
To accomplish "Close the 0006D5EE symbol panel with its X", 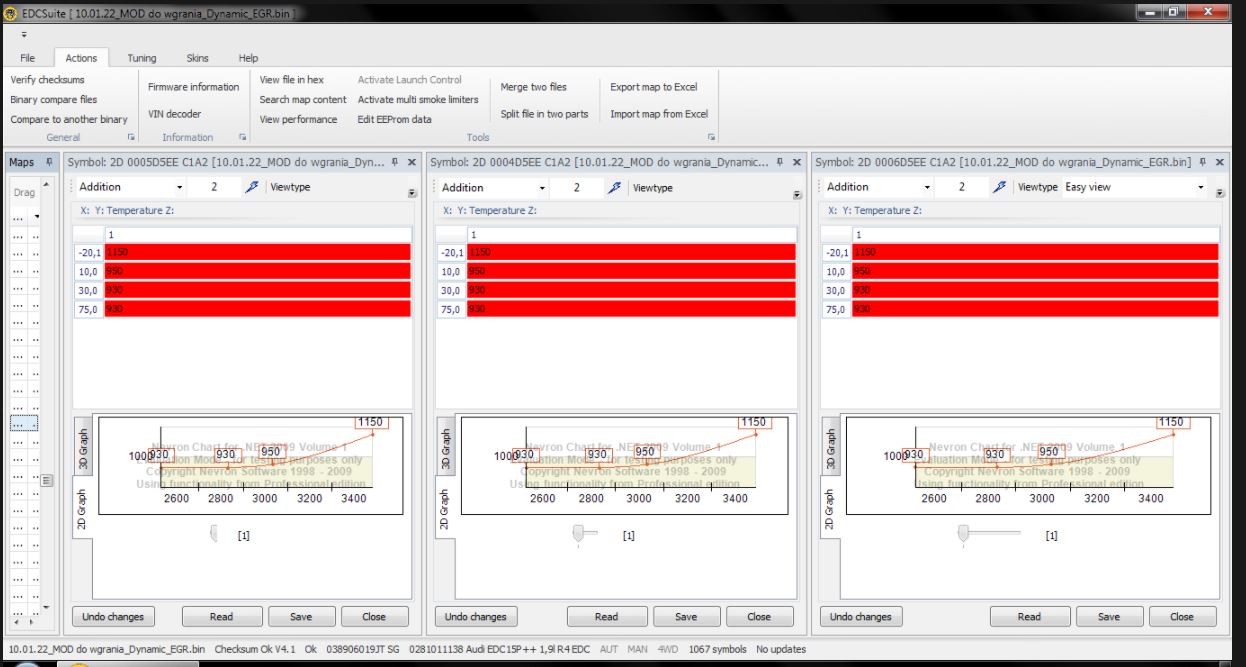I will (x=1220, y=162).
